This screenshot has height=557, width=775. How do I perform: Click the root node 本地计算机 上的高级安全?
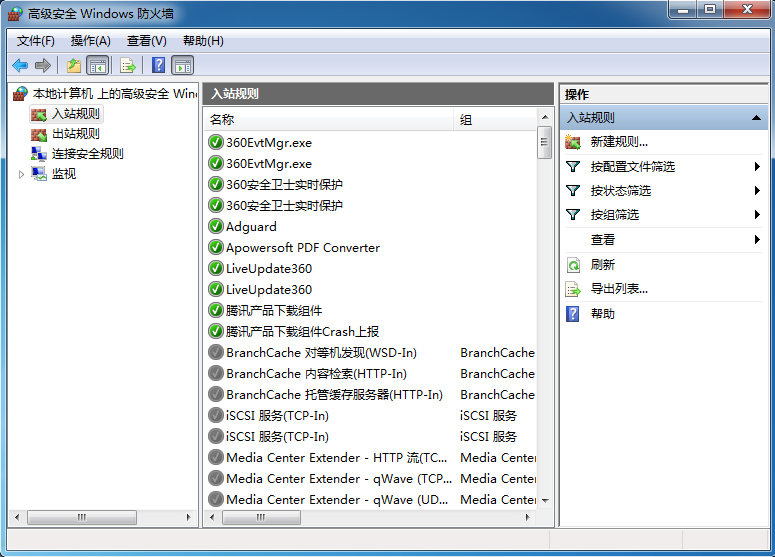[x=115, y=93]
